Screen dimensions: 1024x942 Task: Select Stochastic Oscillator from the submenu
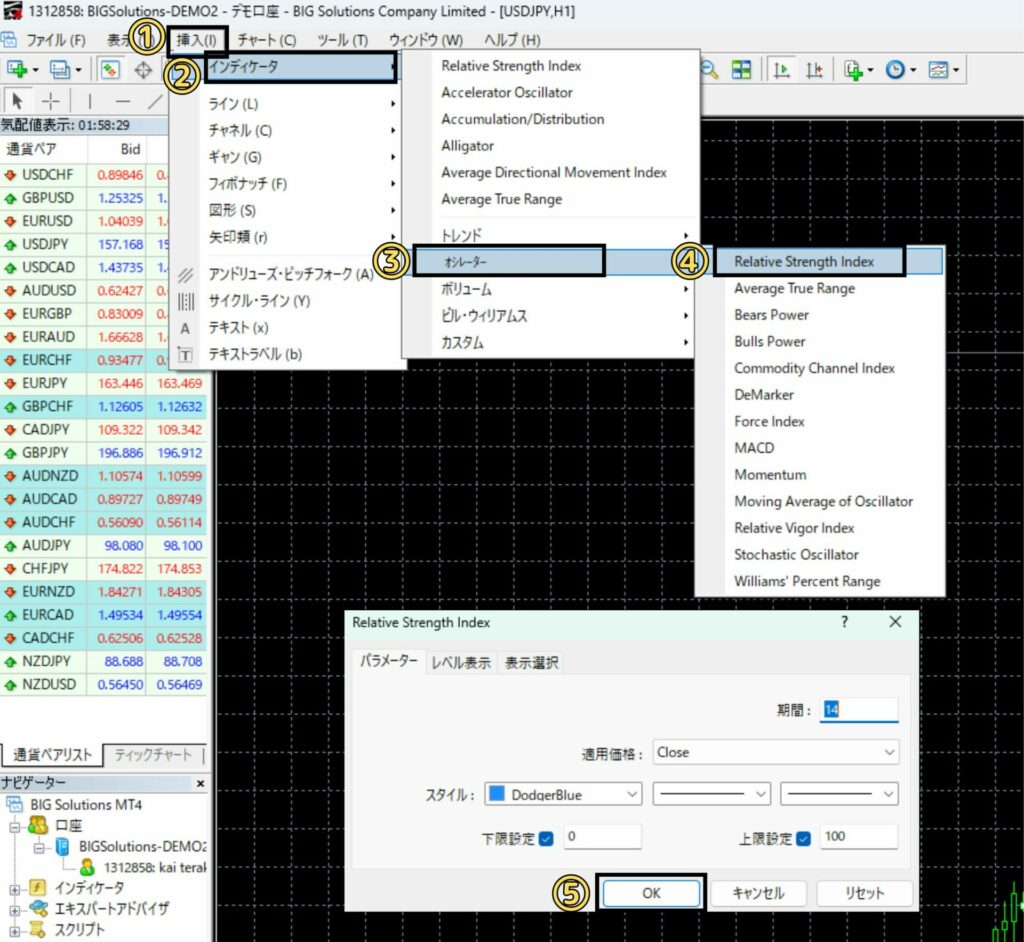point(796,554)
